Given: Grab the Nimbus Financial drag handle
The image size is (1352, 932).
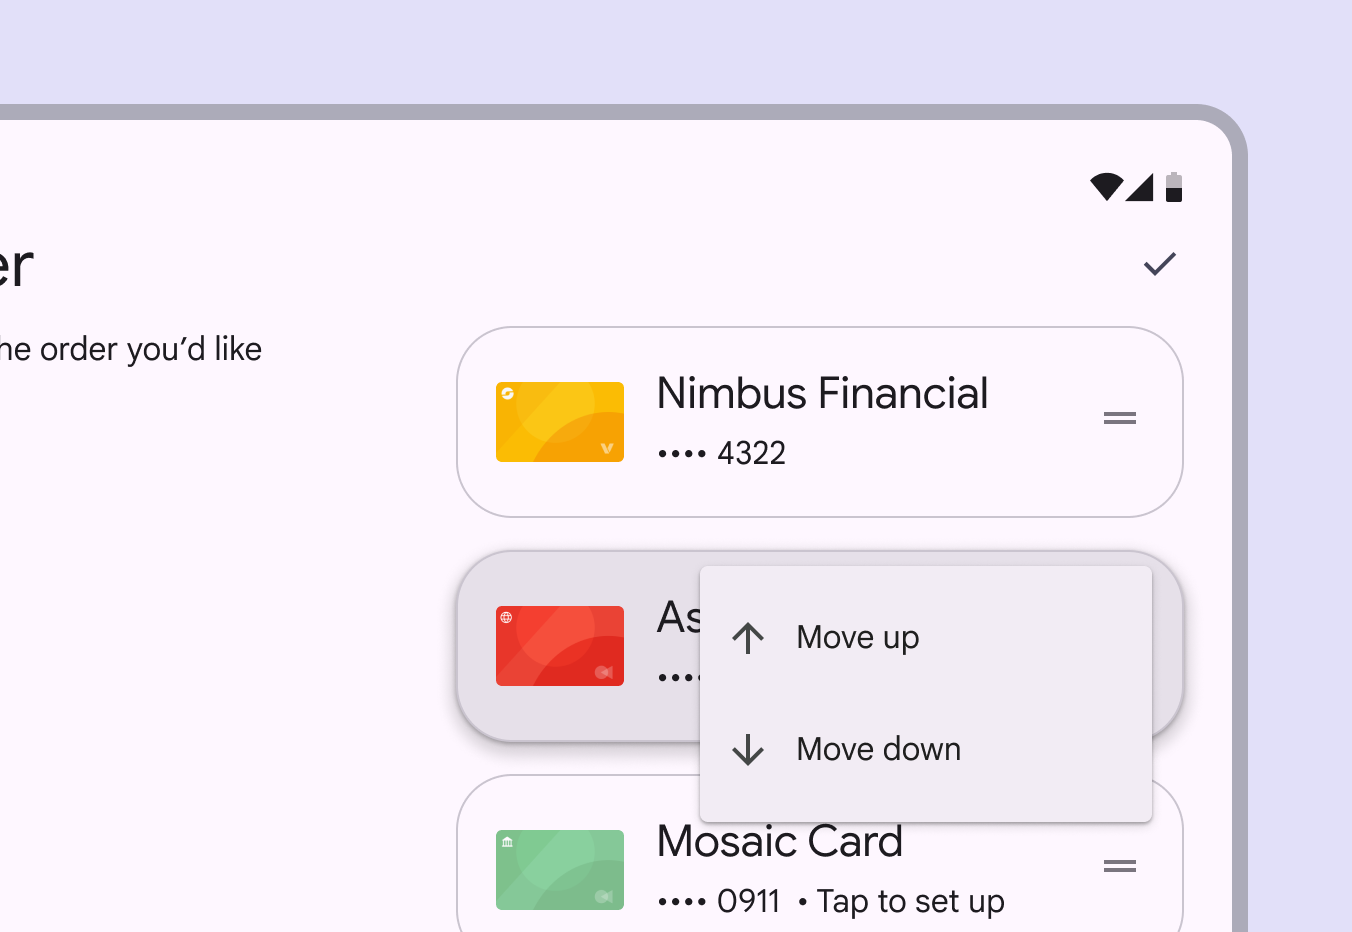Looking at the screenshot, I should (x=1119, y=418).
